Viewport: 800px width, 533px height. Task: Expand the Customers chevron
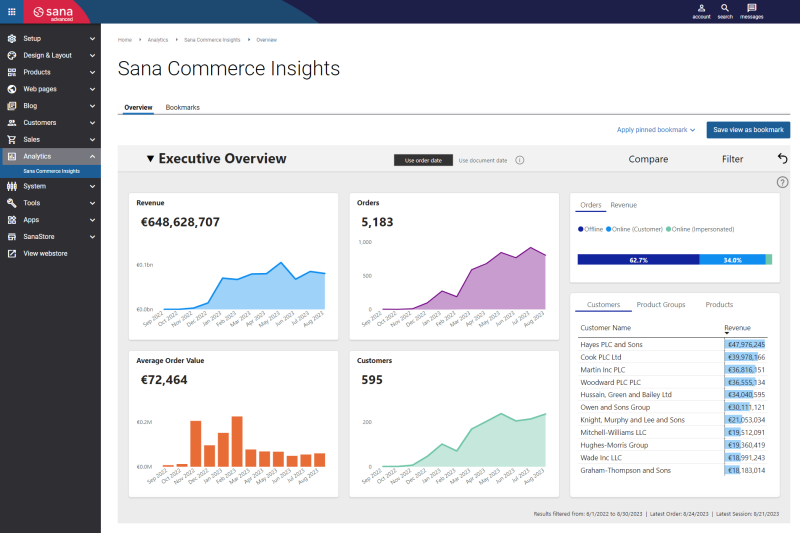pyautogui.click(x=92, y=122)
